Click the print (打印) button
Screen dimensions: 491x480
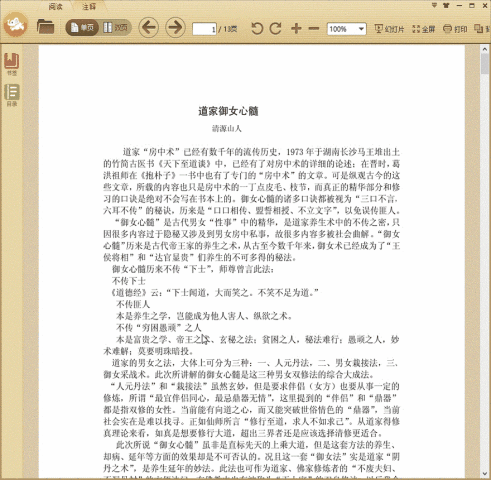(x=455, y=29)
